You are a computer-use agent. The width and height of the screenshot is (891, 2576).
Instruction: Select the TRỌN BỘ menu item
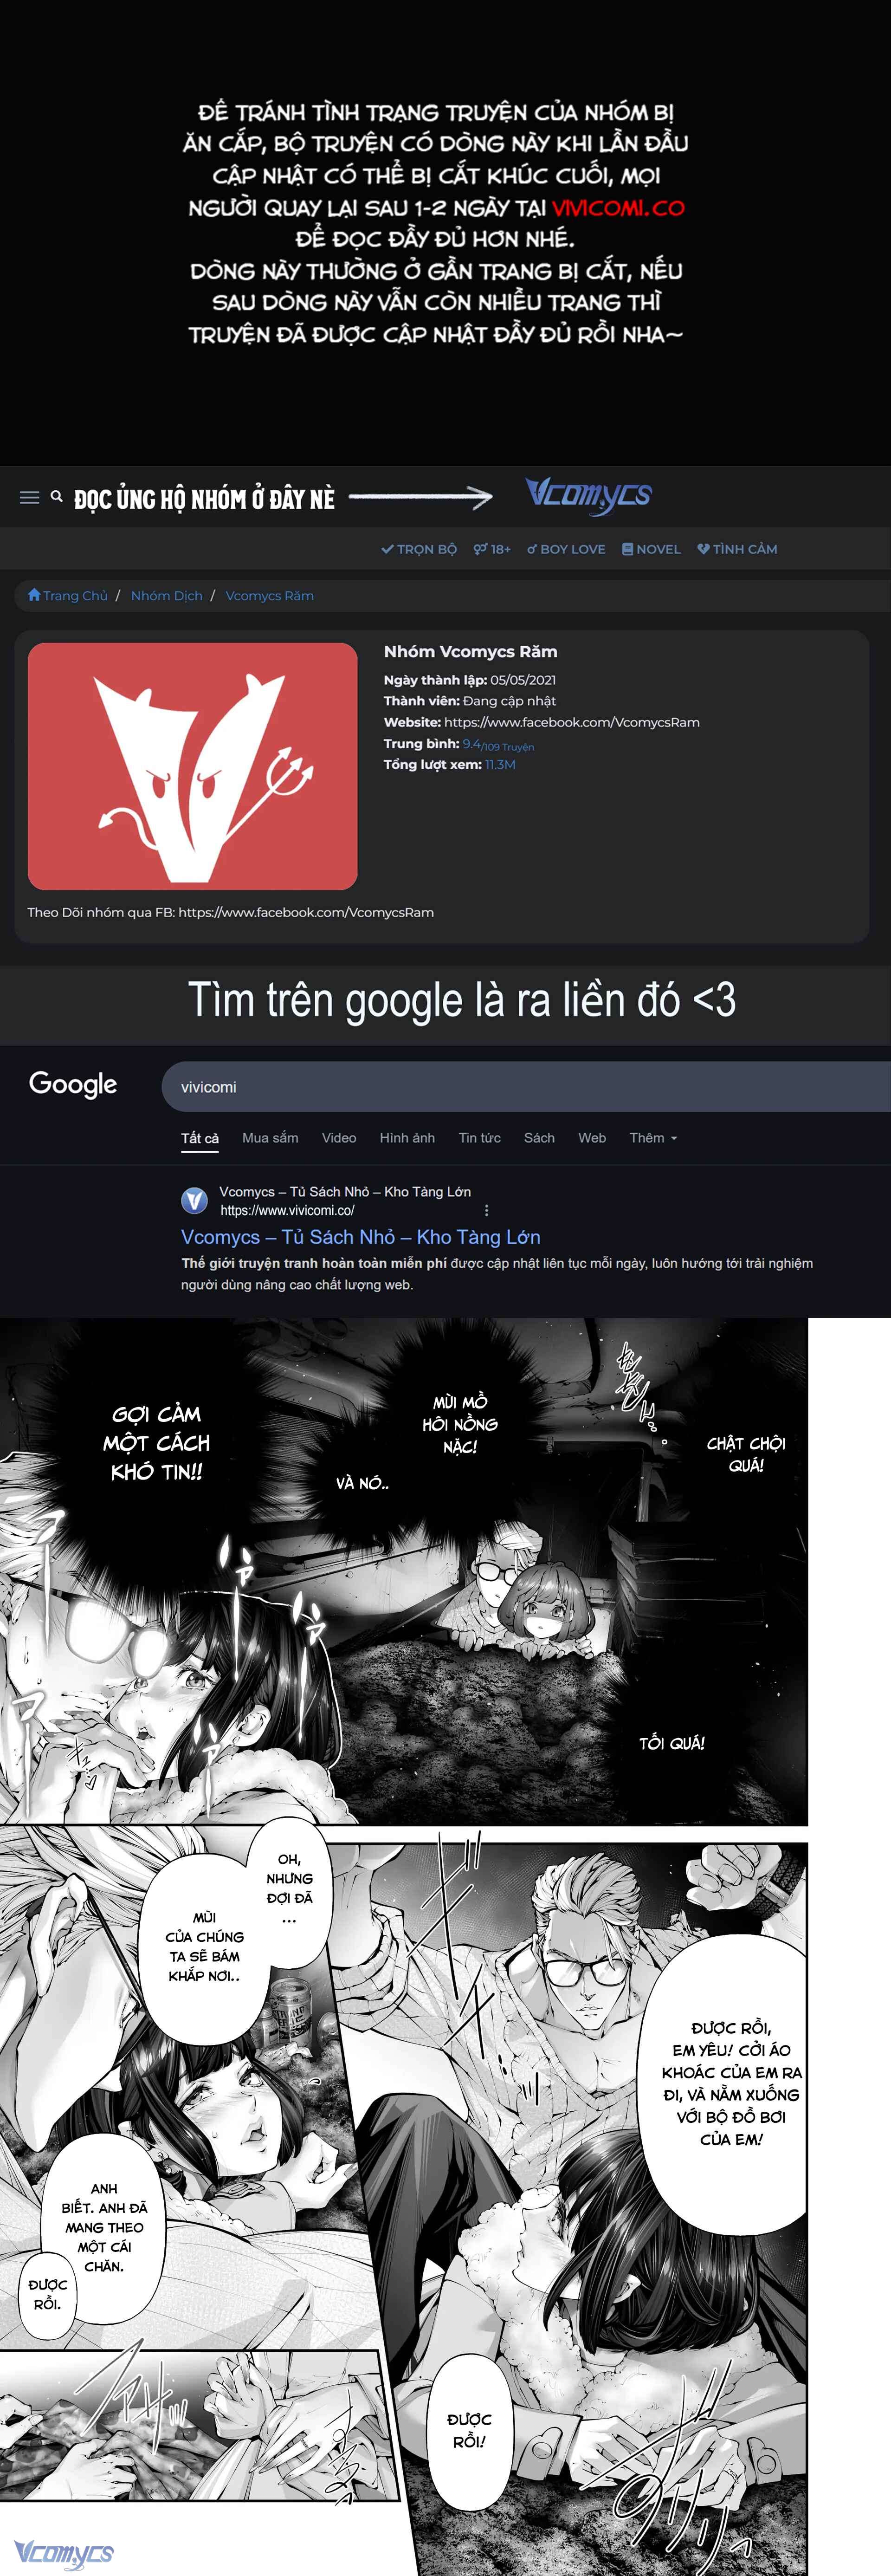[419, 549]
